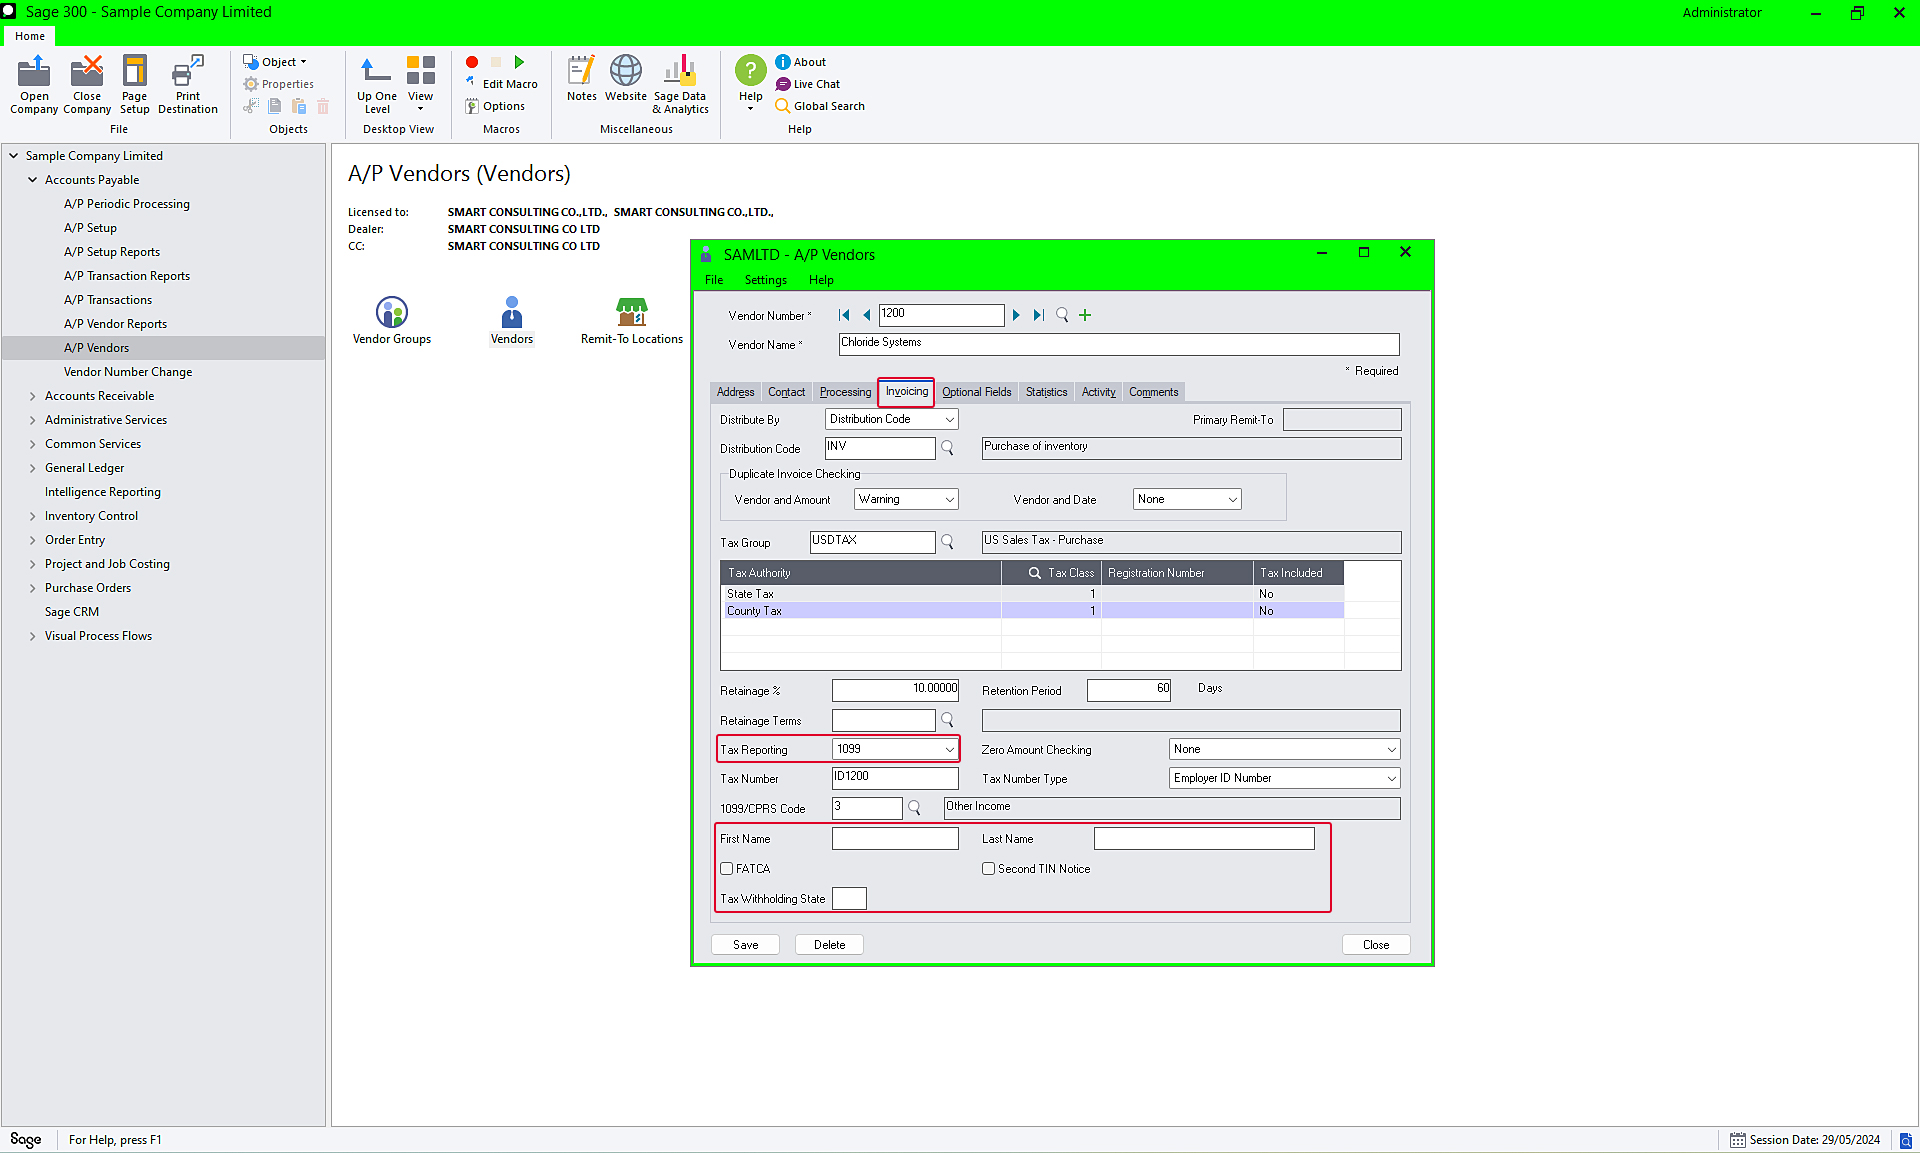Image resolution: width=1920 pixels, height=1153 pixels.
Task: Enable the FATCA checkbox
Action: click(727, 869)
